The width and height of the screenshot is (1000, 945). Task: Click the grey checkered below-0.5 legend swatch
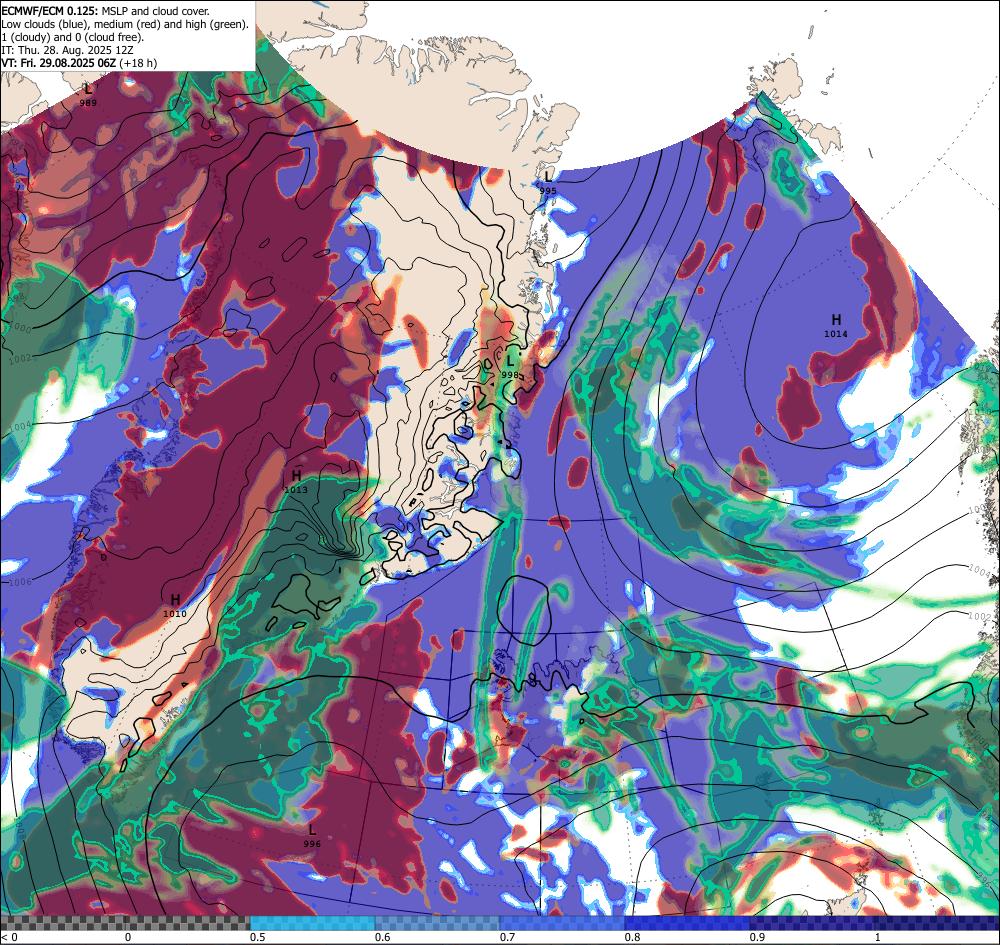(x=126, y=923)
